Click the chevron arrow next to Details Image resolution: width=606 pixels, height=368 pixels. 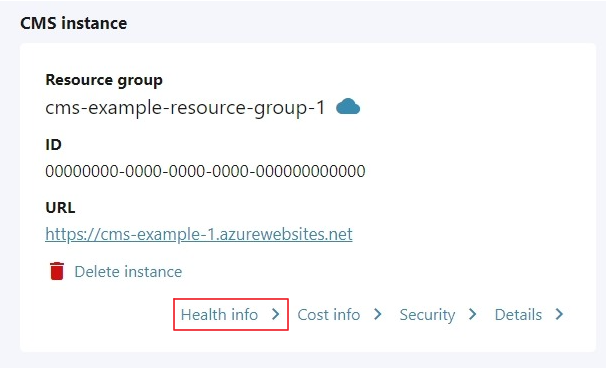point(559,314)
